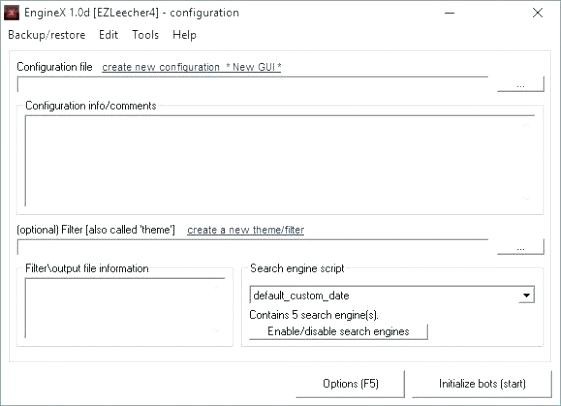
Task: Click Initialize bots (start) button
Action: coord(482,384)
